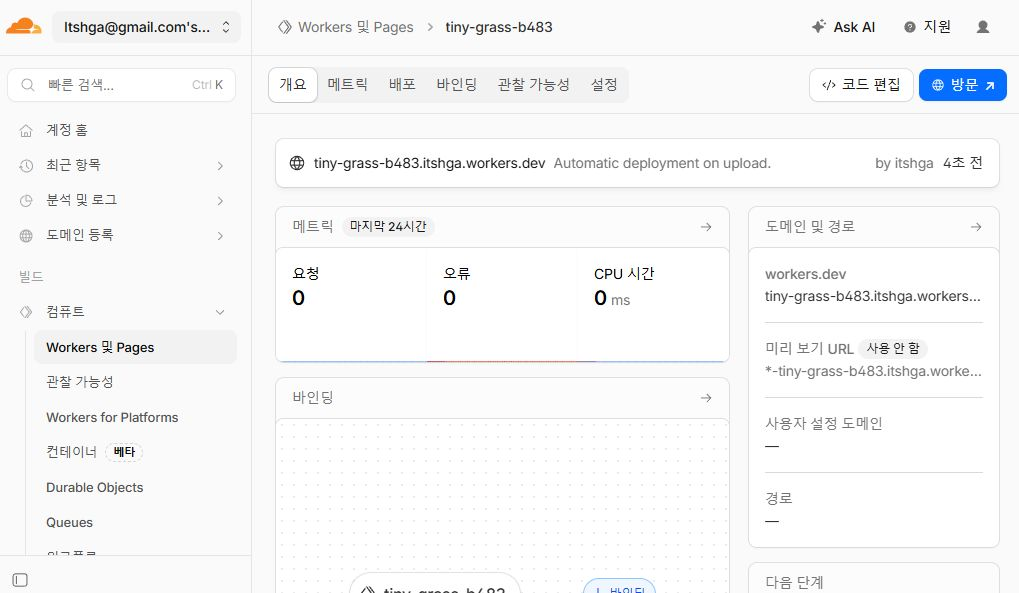Open 컨테이너 베타 in the sidebar
The height and width of the screenshot is (593, 1019).
pos(94,452)
